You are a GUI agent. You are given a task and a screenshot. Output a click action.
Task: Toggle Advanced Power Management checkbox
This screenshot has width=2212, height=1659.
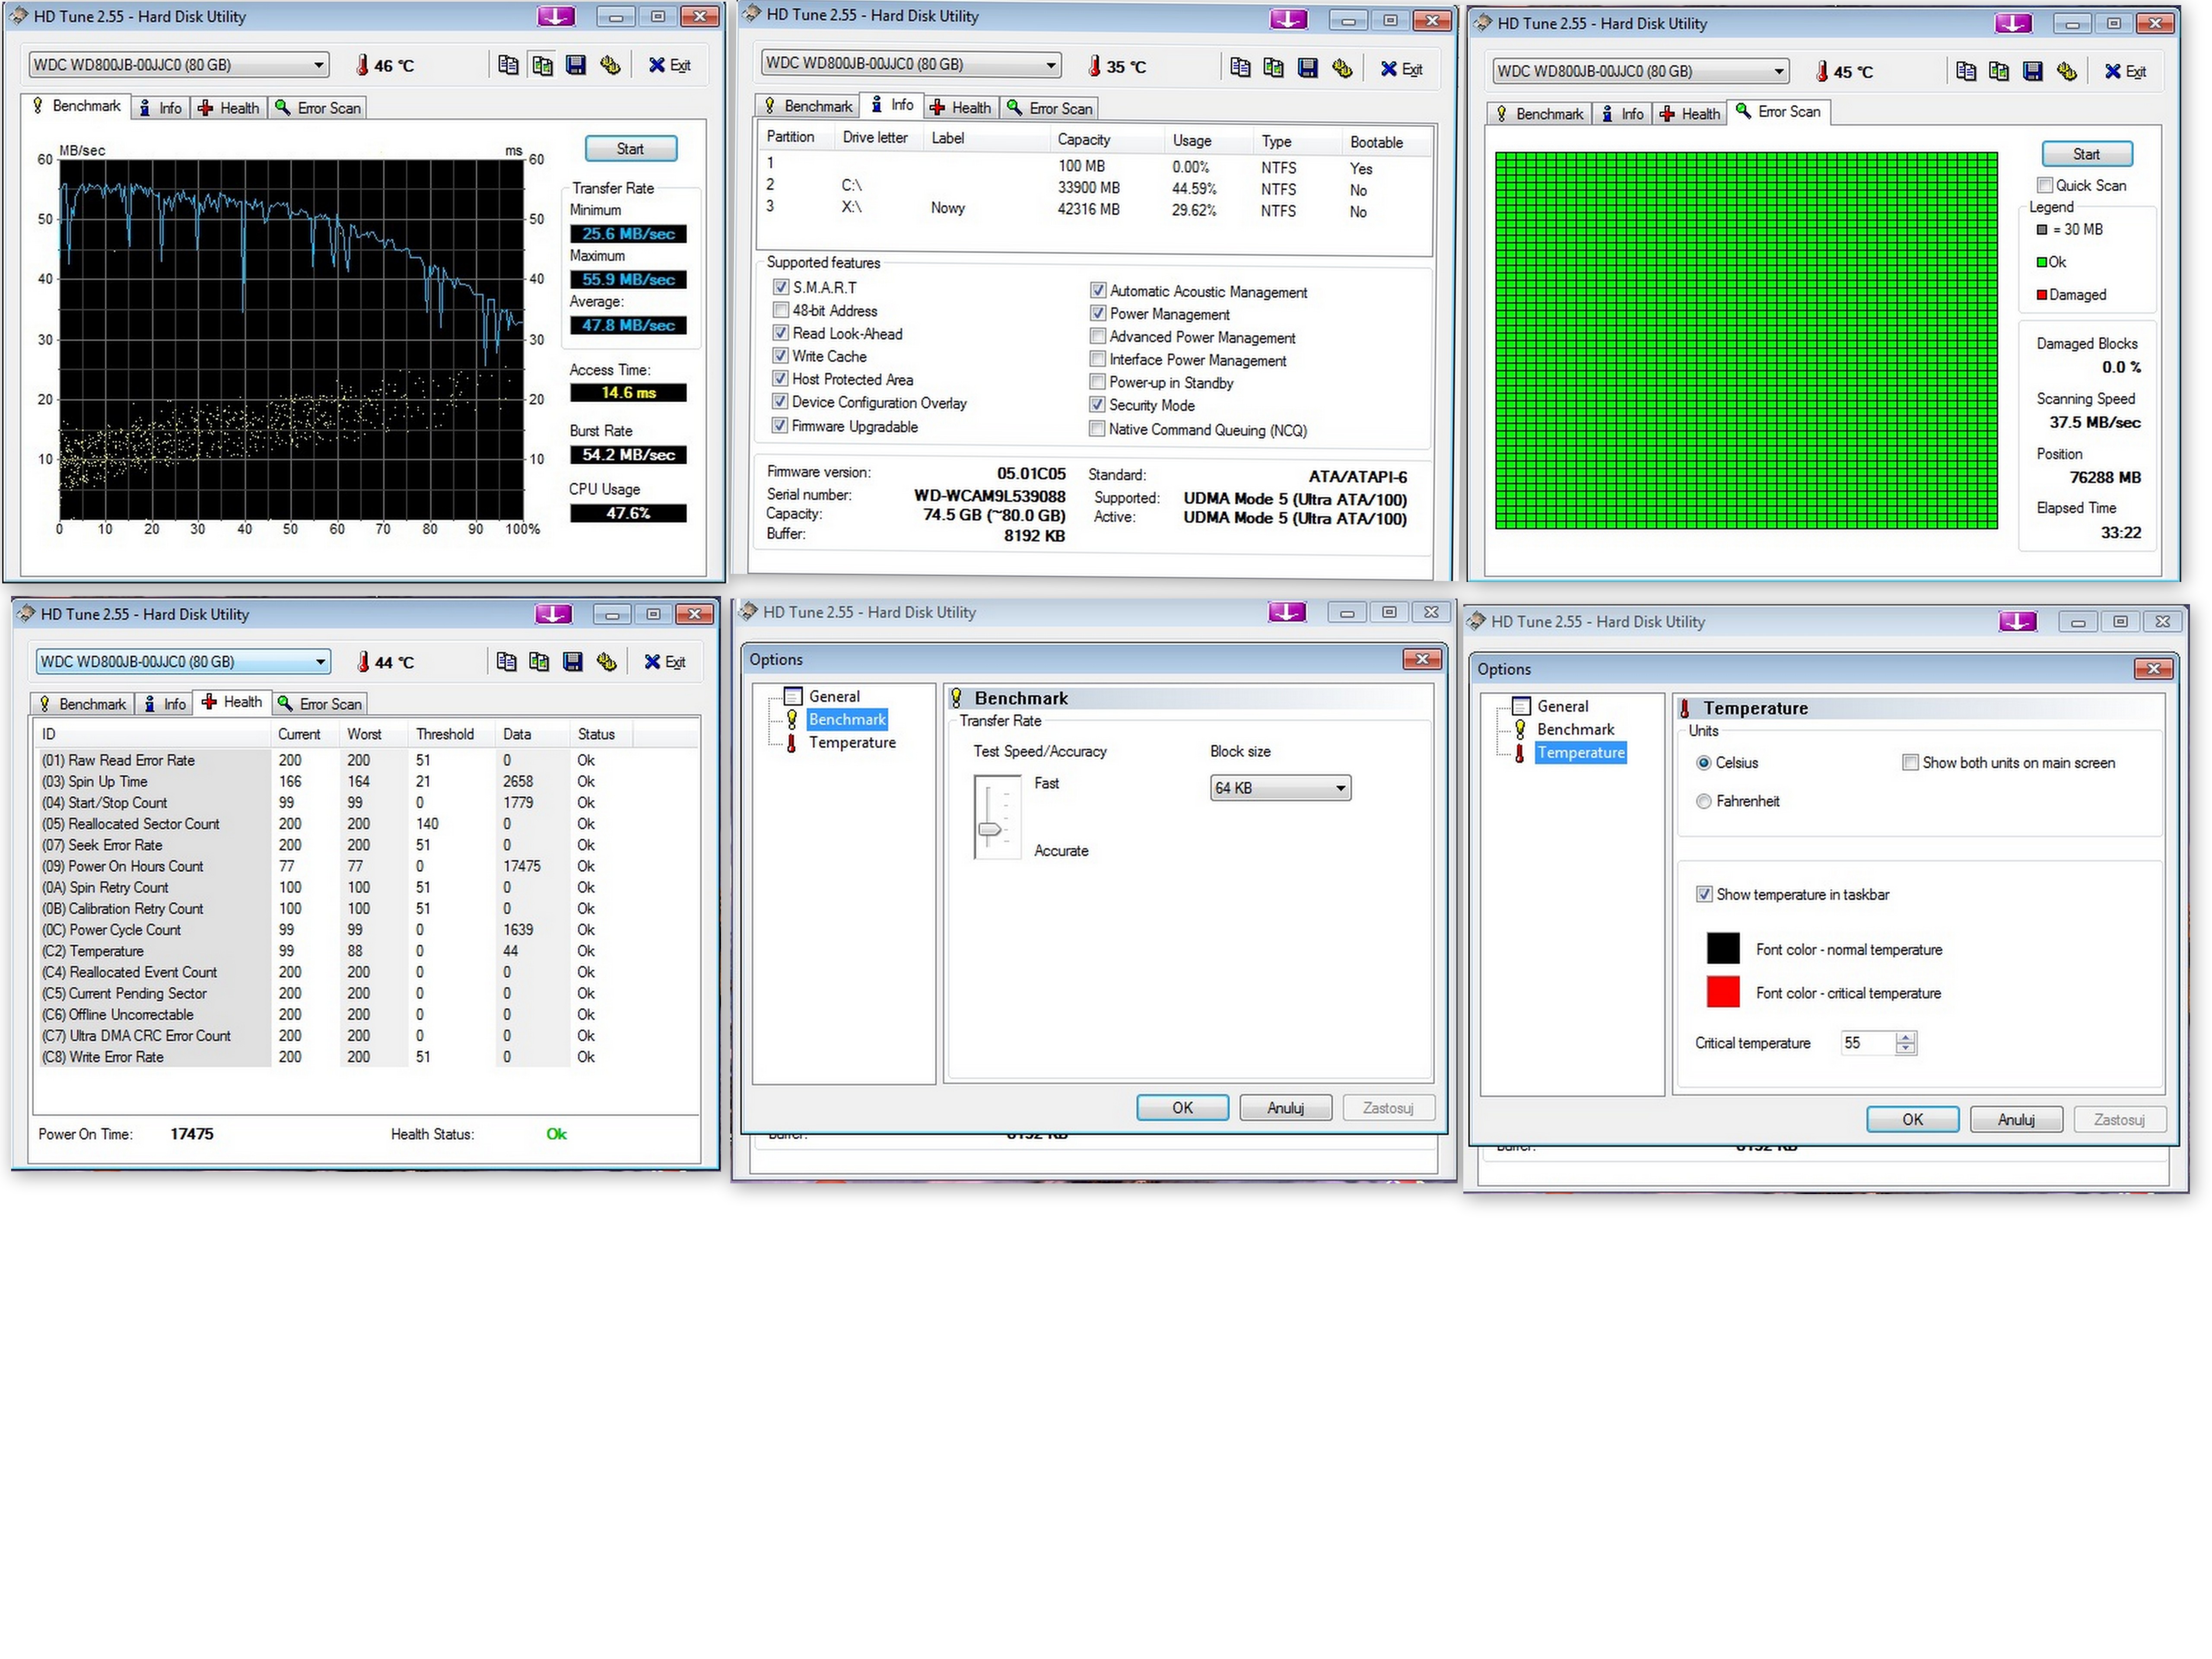click(x=1098, y=336)
